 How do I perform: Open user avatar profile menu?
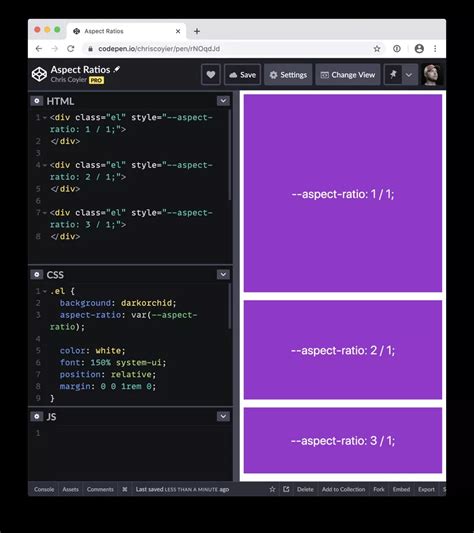tap(431, 74)
